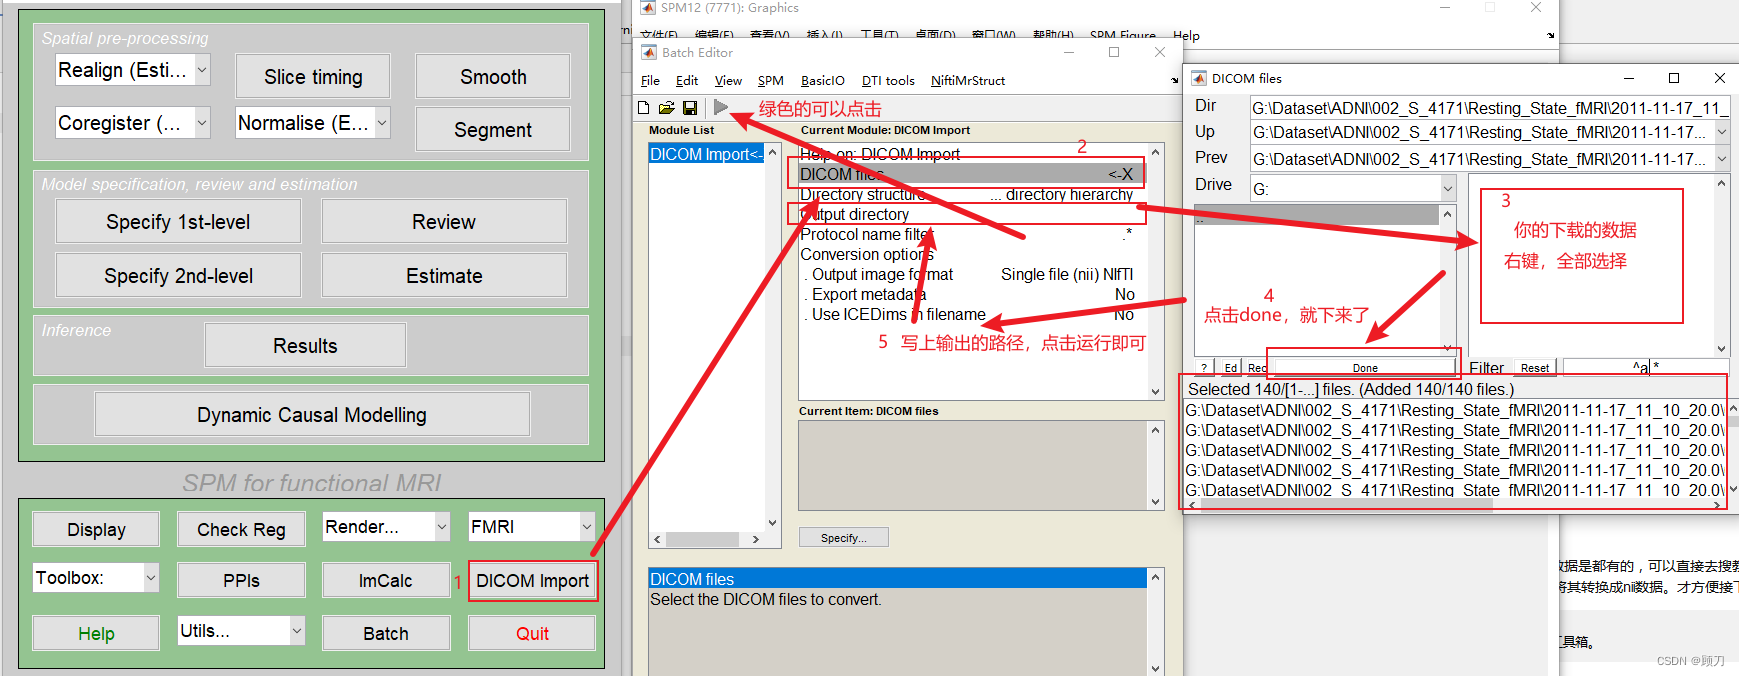
Task: Click the Save Batch floppy icon
Action: point(690,107)
